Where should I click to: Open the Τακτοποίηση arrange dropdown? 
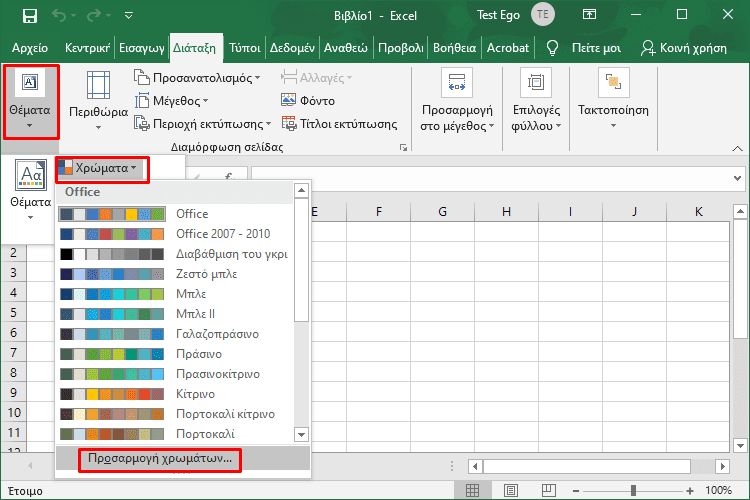614,101
